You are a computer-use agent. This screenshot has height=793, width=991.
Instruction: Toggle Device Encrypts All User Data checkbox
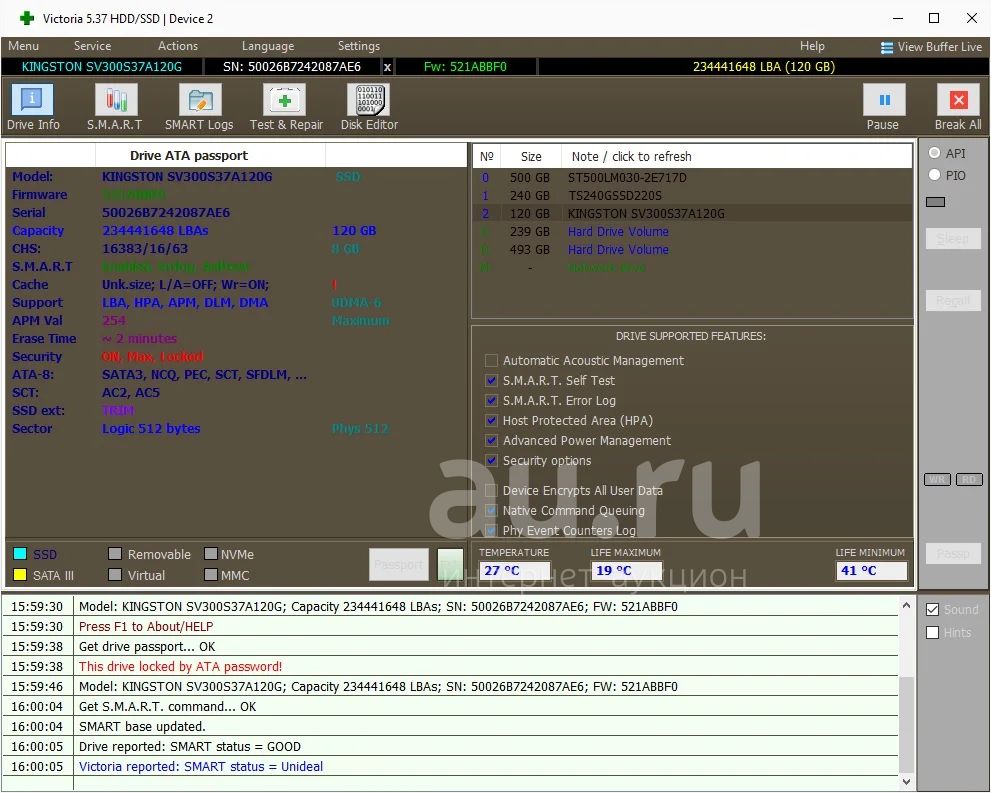point(490,490)
